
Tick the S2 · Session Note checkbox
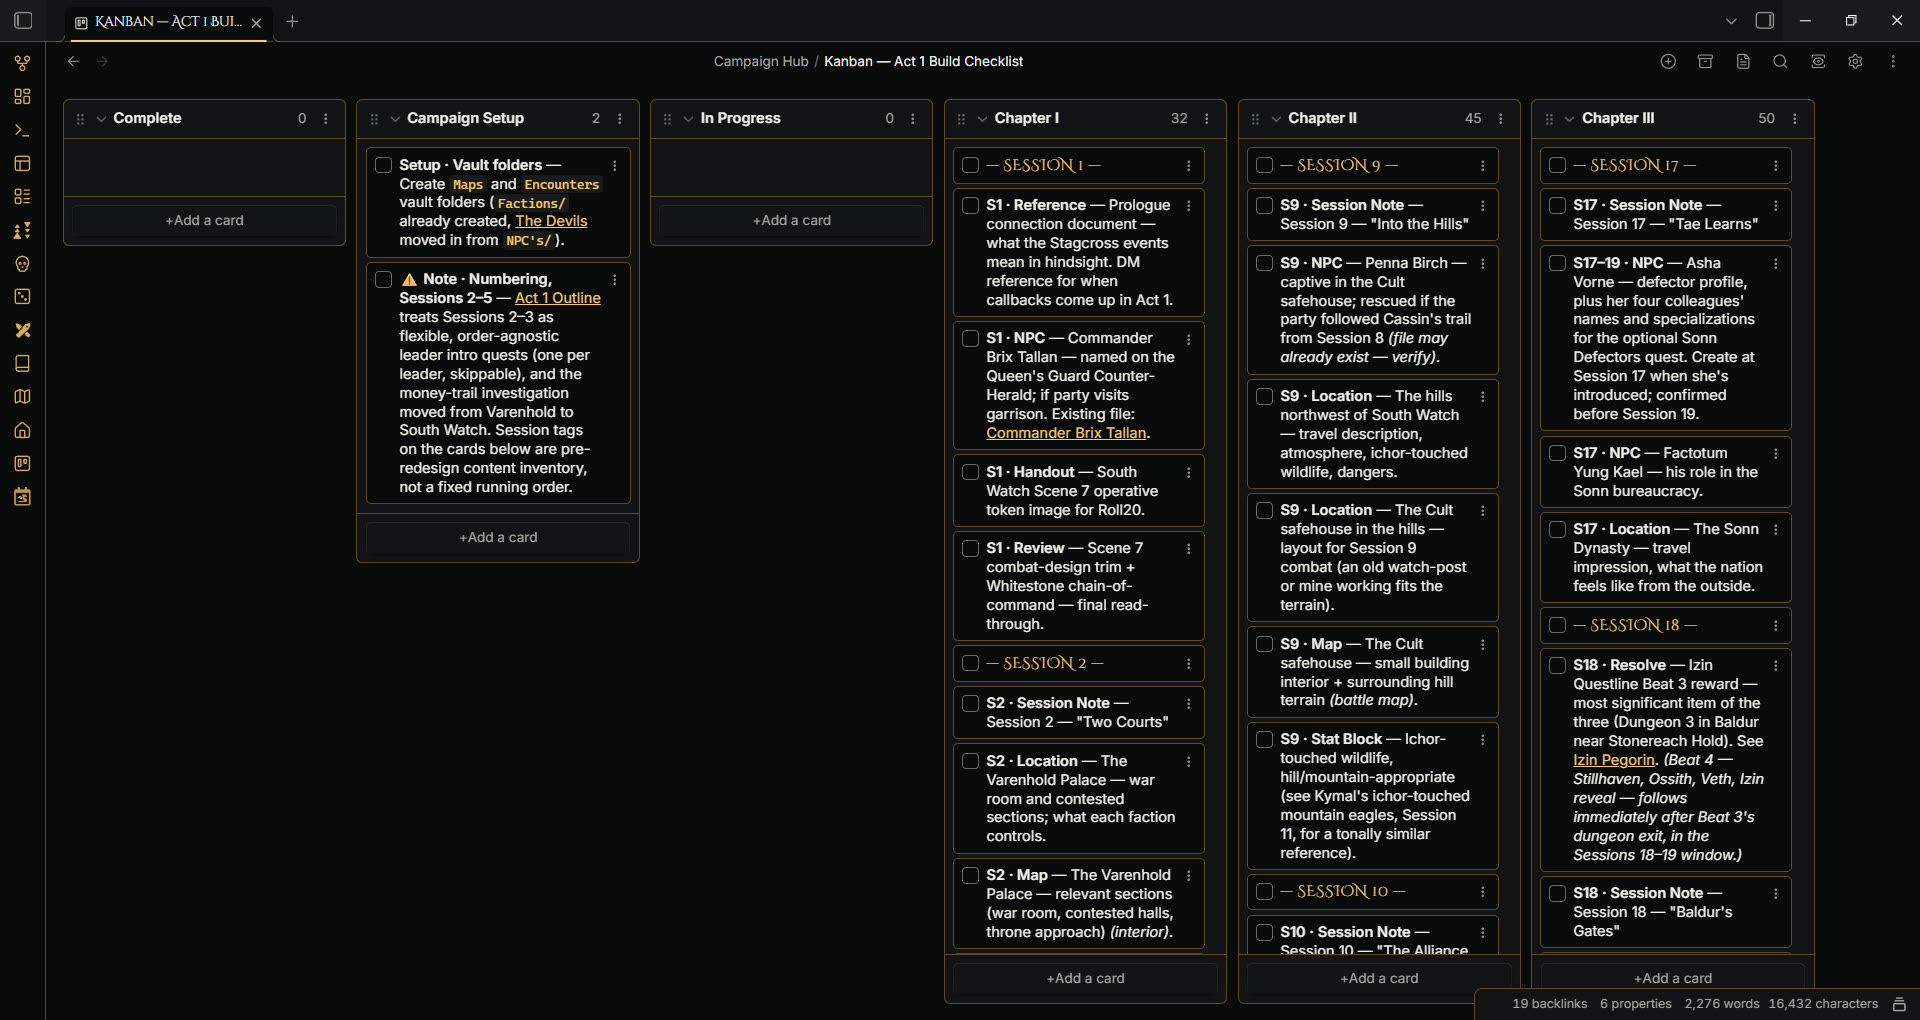pyautogui.click(x=970, y=703)
